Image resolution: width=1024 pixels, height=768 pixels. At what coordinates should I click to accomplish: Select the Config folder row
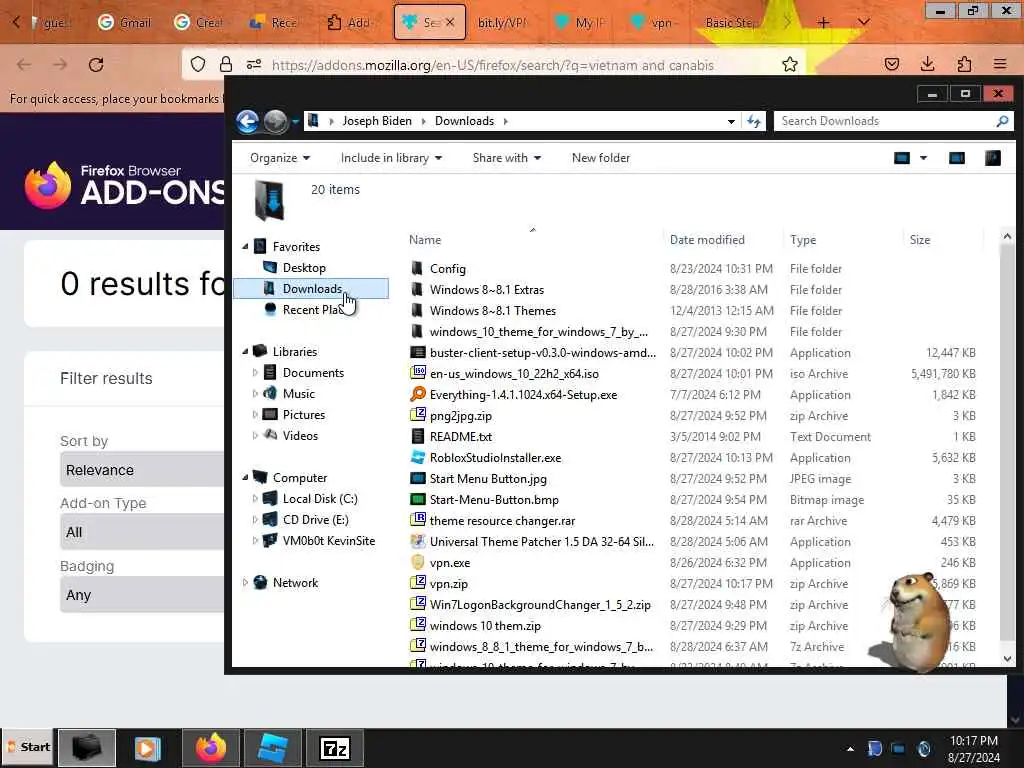pyautogui.click(x=692, y=268)
